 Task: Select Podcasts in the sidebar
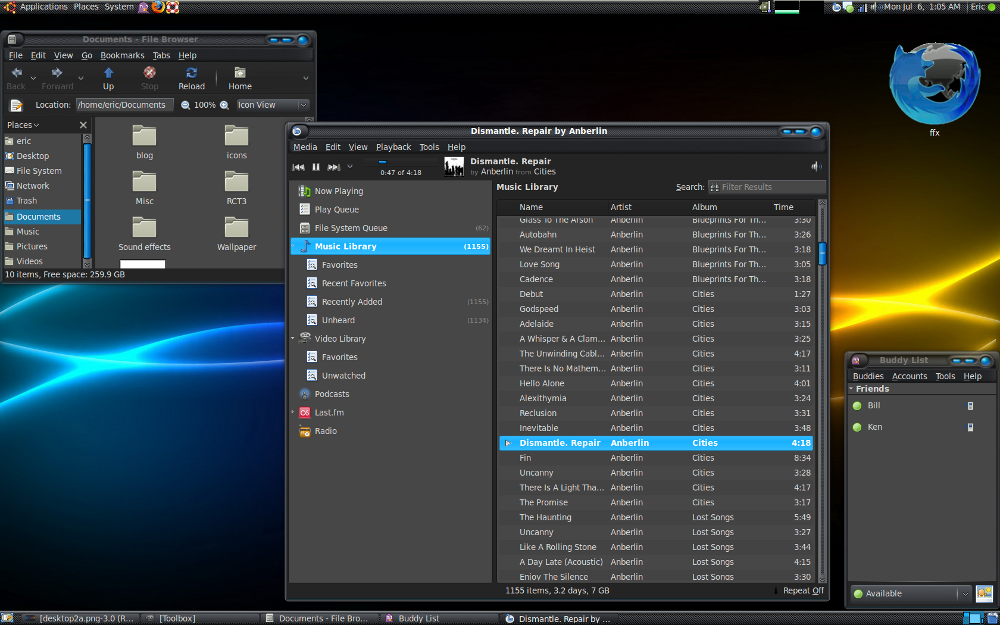[390, 394]
